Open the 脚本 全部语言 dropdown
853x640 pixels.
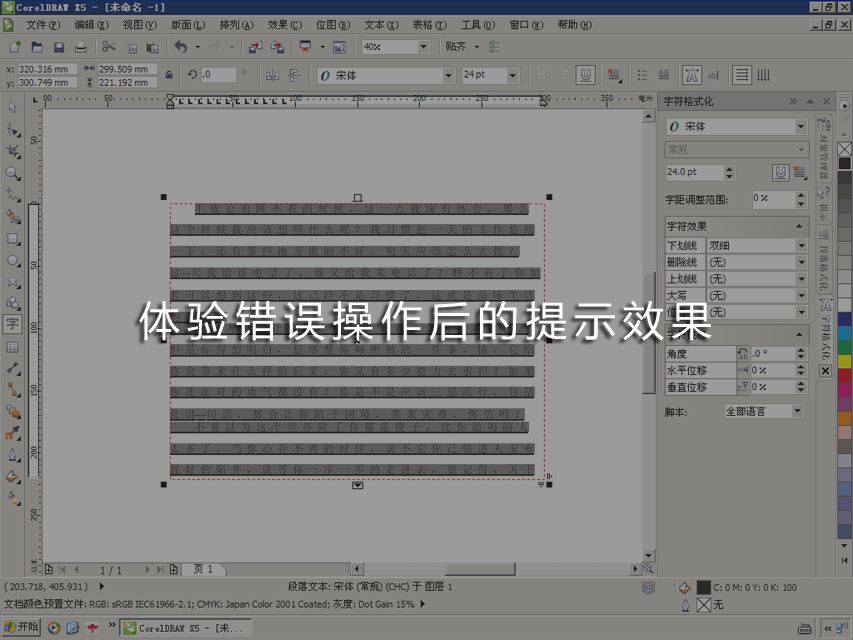pyautogui.click(x=798, y=411)
